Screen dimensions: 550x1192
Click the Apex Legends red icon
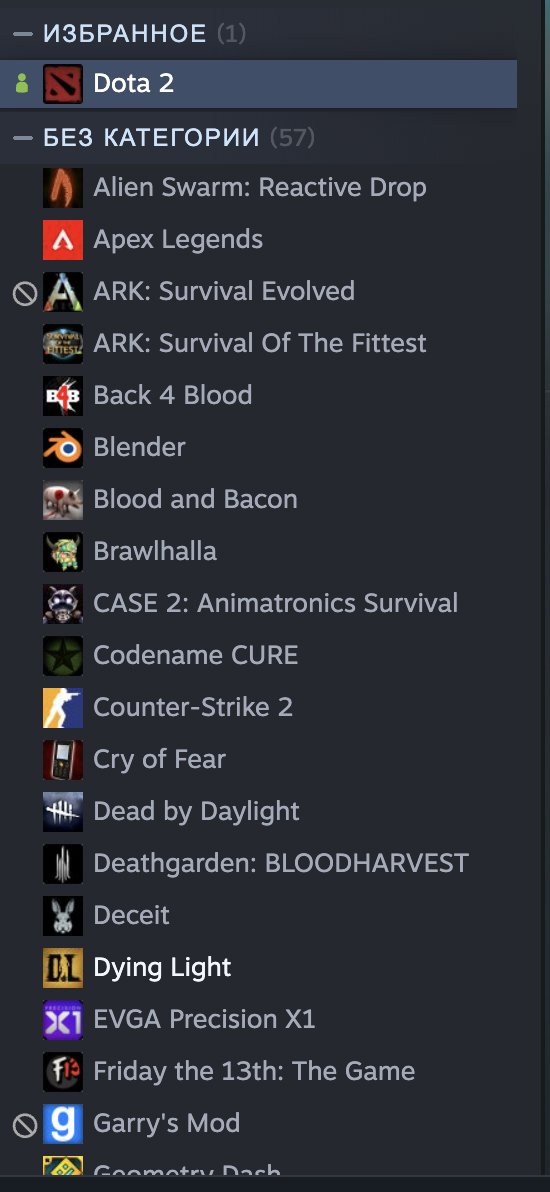point(63,239)
